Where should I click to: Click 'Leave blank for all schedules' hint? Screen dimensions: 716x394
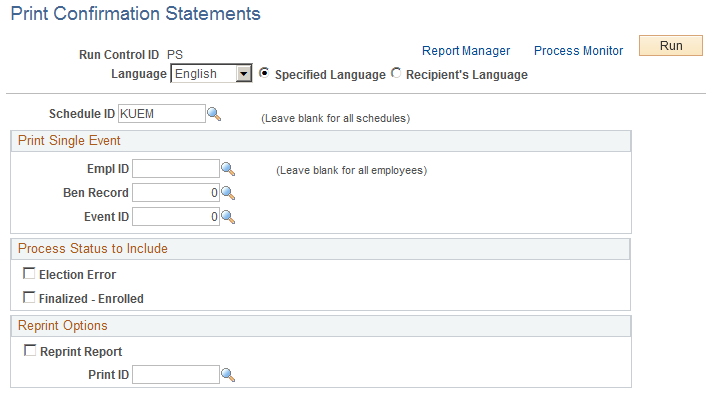click(336, 119)
